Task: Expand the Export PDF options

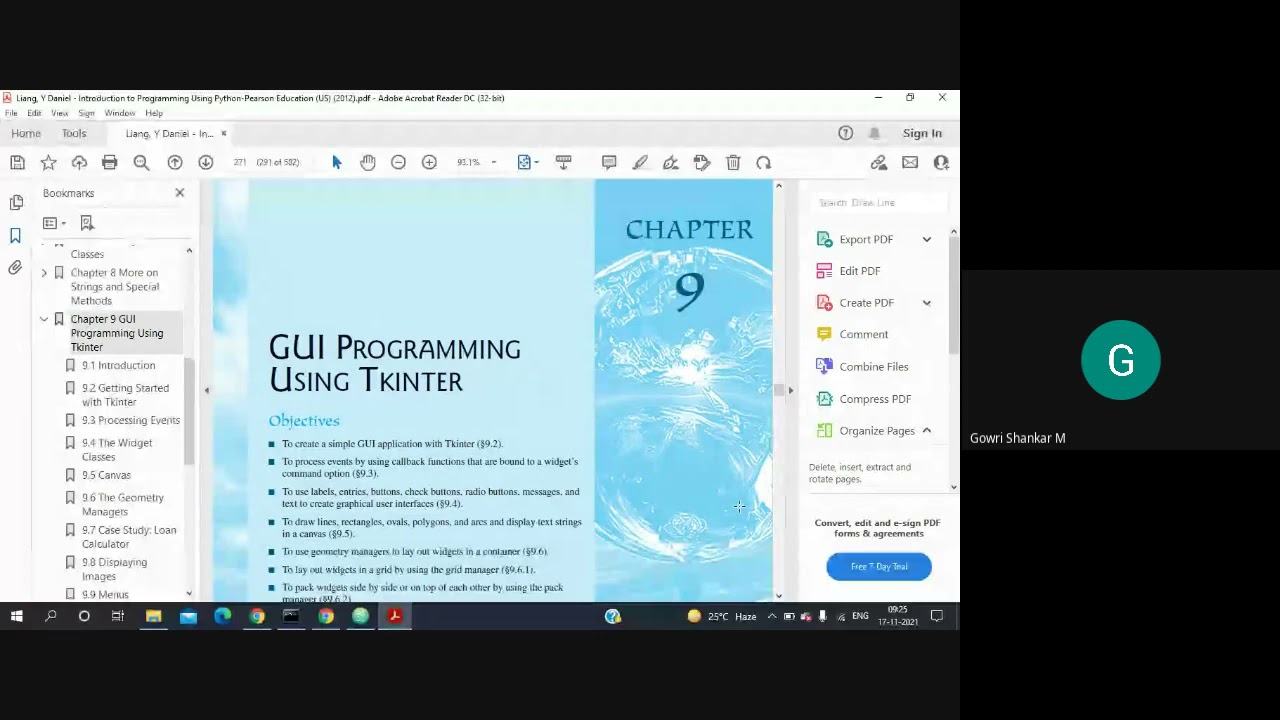Action: pos(927,240)
